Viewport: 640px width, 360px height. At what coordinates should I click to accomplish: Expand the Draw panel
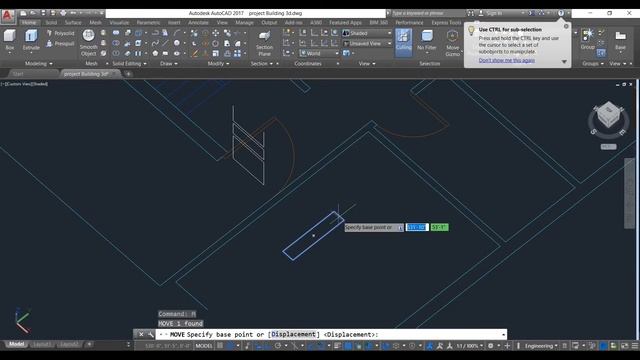coord(169,64)
